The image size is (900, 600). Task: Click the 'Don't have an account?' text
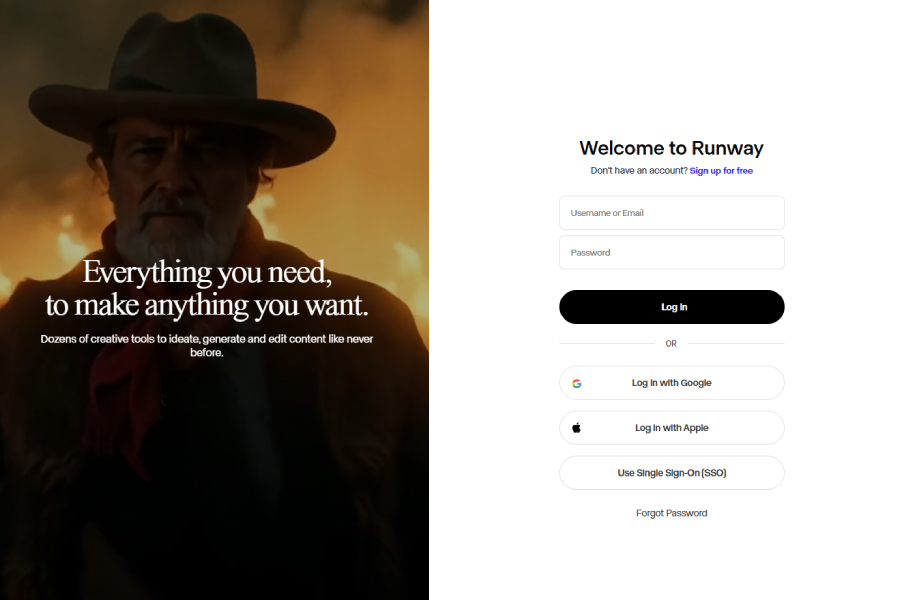[639, 171]
